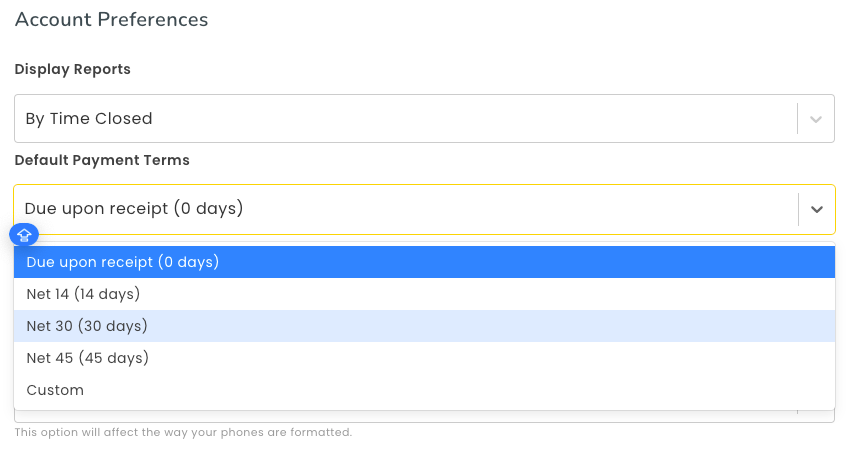The height and width of the screenshot is (449, 866).
Task: Click the Default Payment Terms label
Action: point(102,160)
